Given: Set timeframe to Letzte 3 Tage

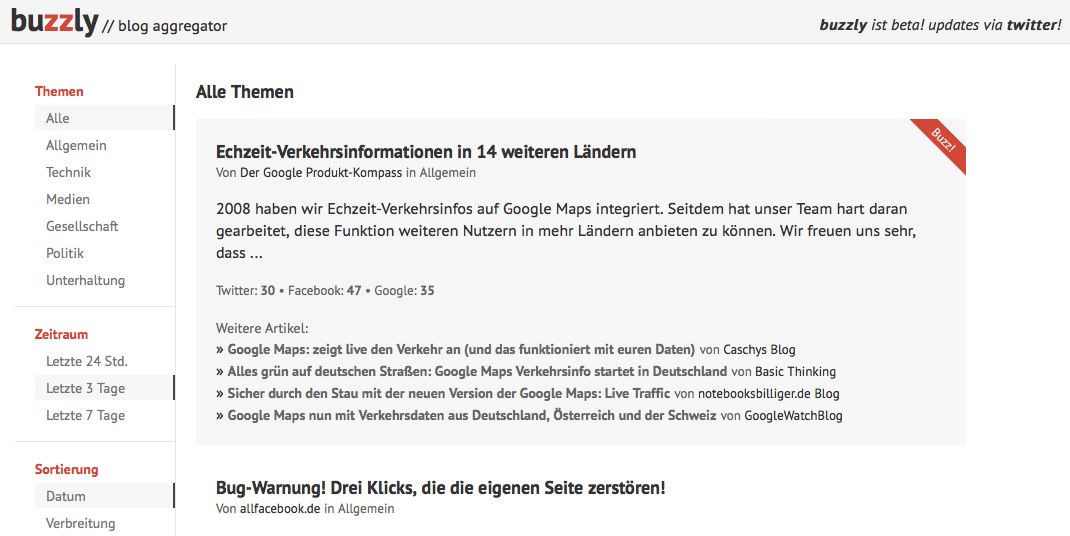Looking at the screenshot, I should [x=104, y=389].
